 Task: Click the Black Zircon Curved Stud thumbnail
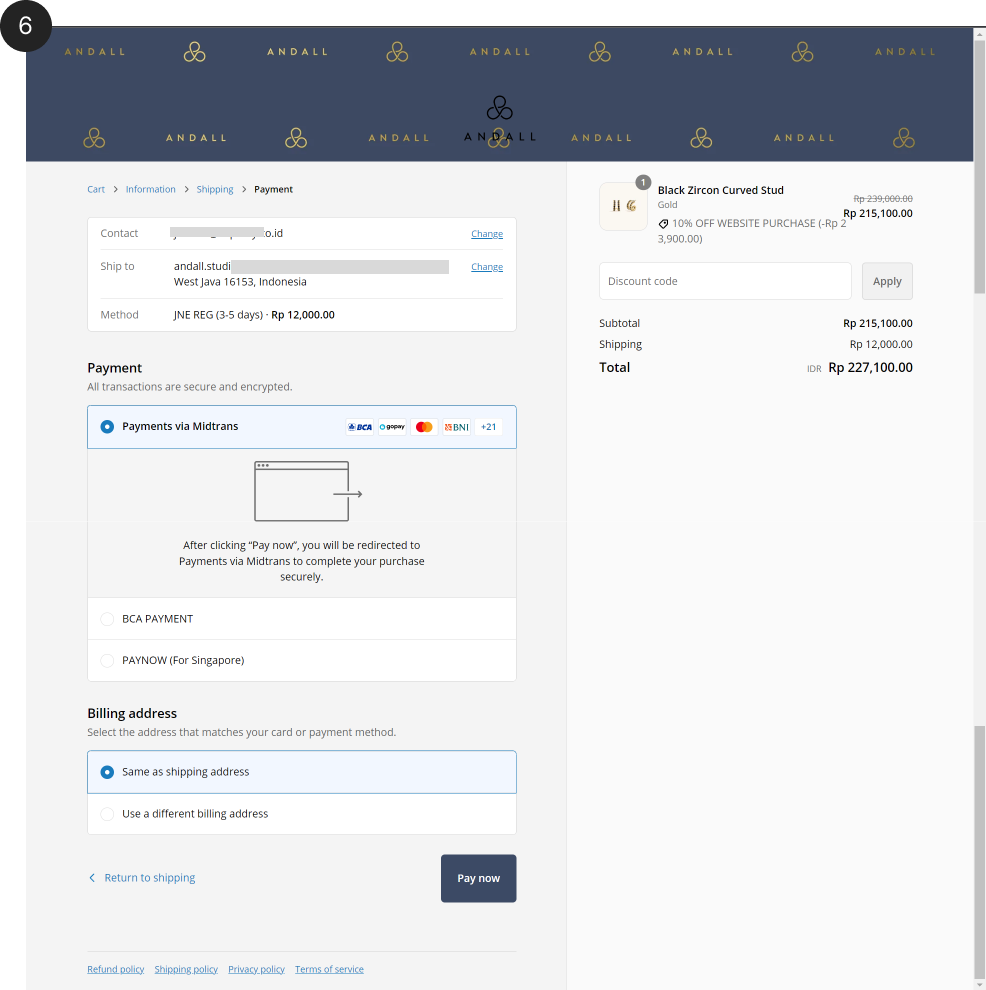click(x=623, y=206)
